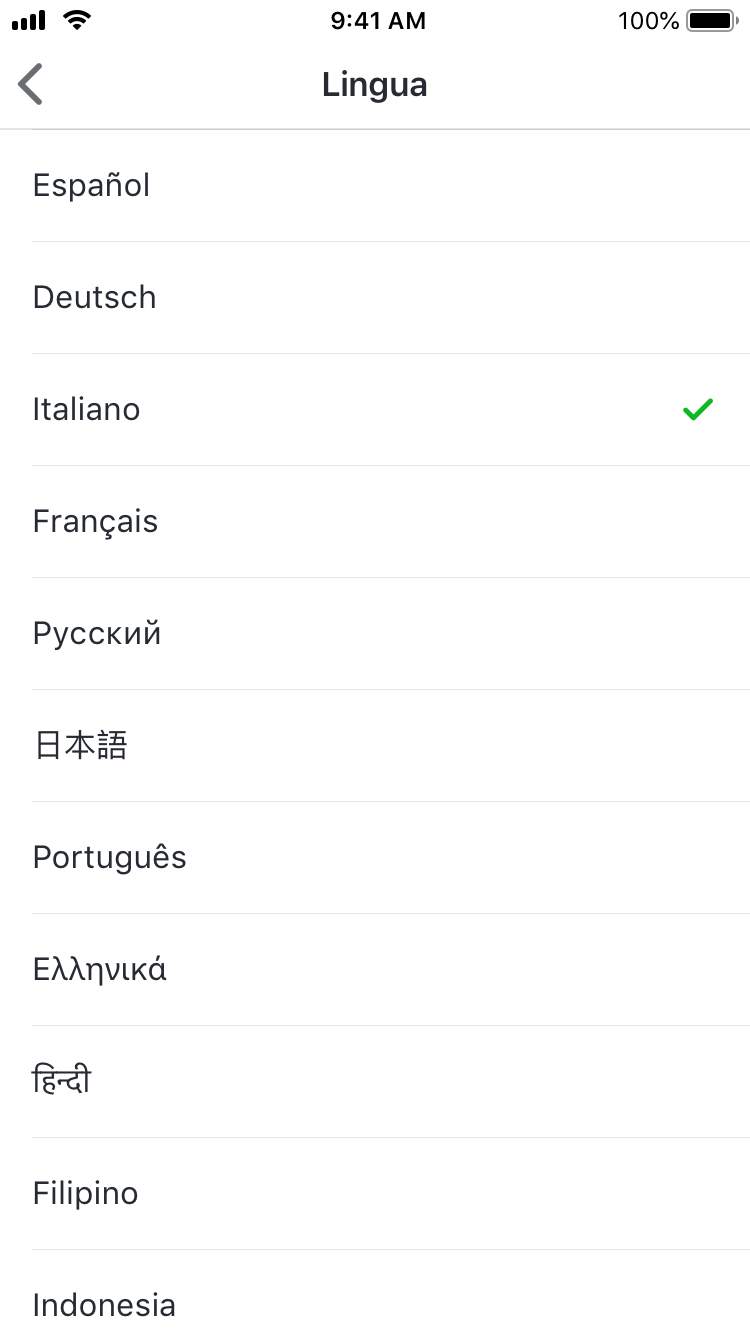Tap the 9:41 AM clock
This screenshot has height=1334, width=750.
coord(378,21)
